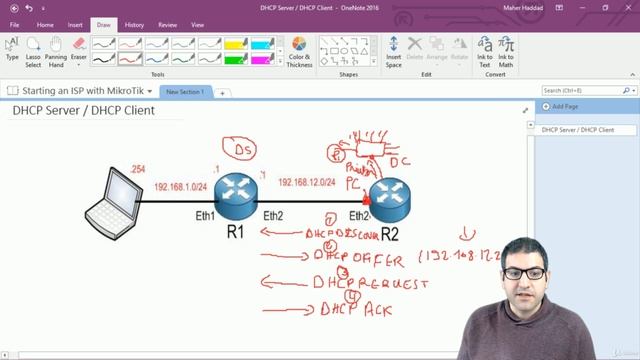Select the rectangle shape
640x360 pixels.
coord(334,51)
